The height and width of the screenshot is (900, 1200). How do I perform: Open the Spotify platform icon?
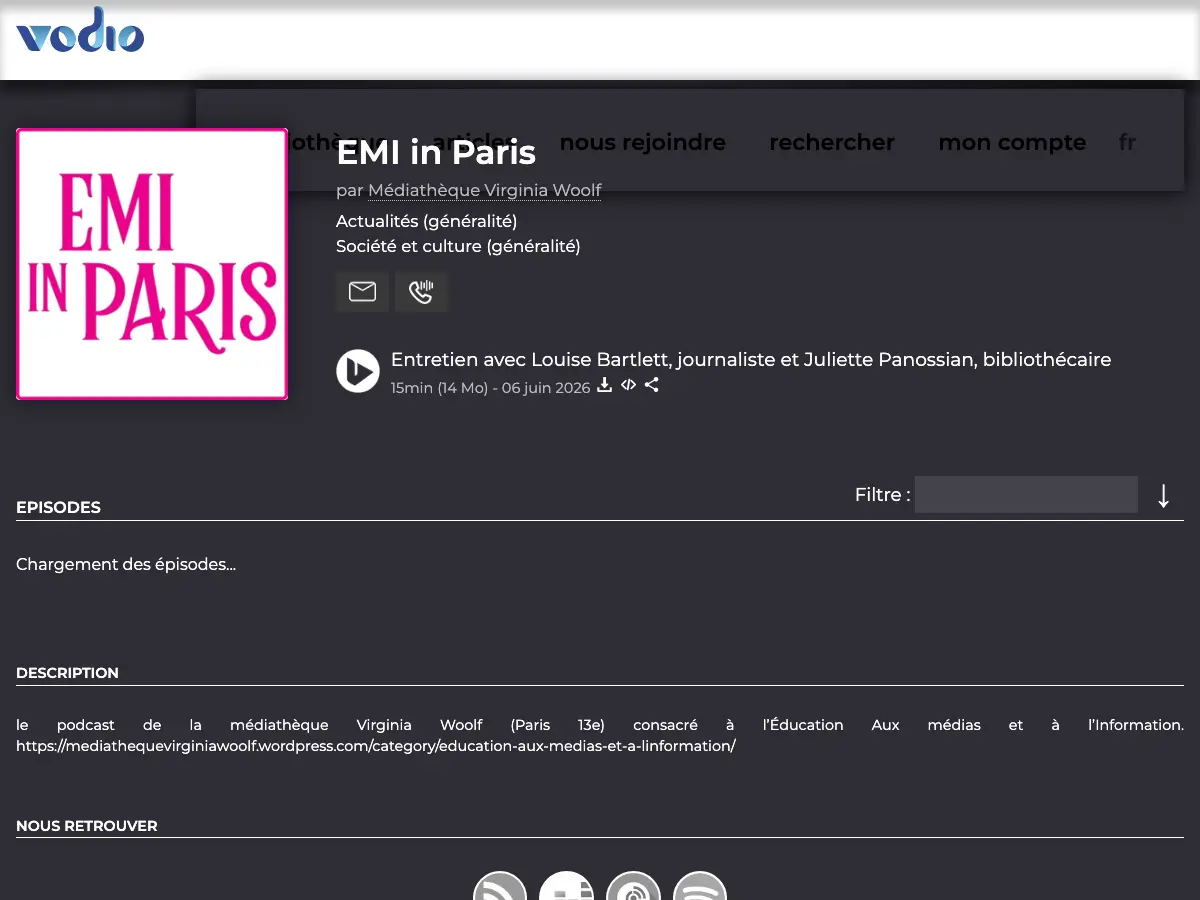coord(700,886)
